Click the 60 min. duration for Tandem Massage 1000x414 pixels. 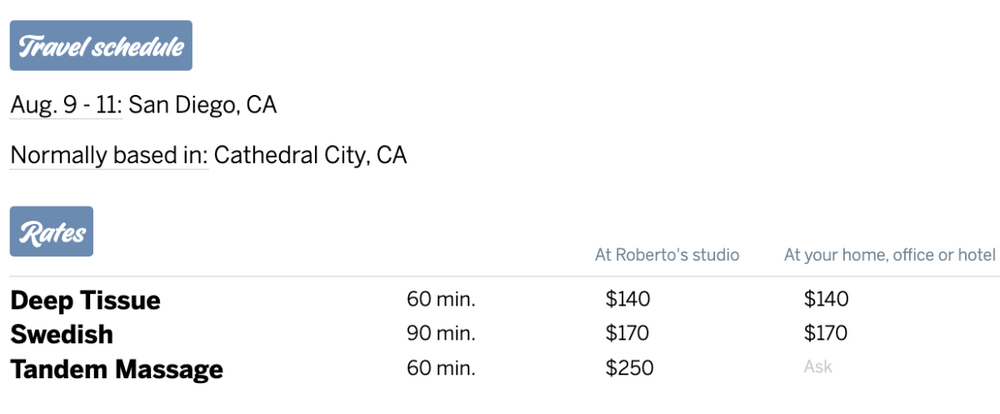(x=441, y=368)
